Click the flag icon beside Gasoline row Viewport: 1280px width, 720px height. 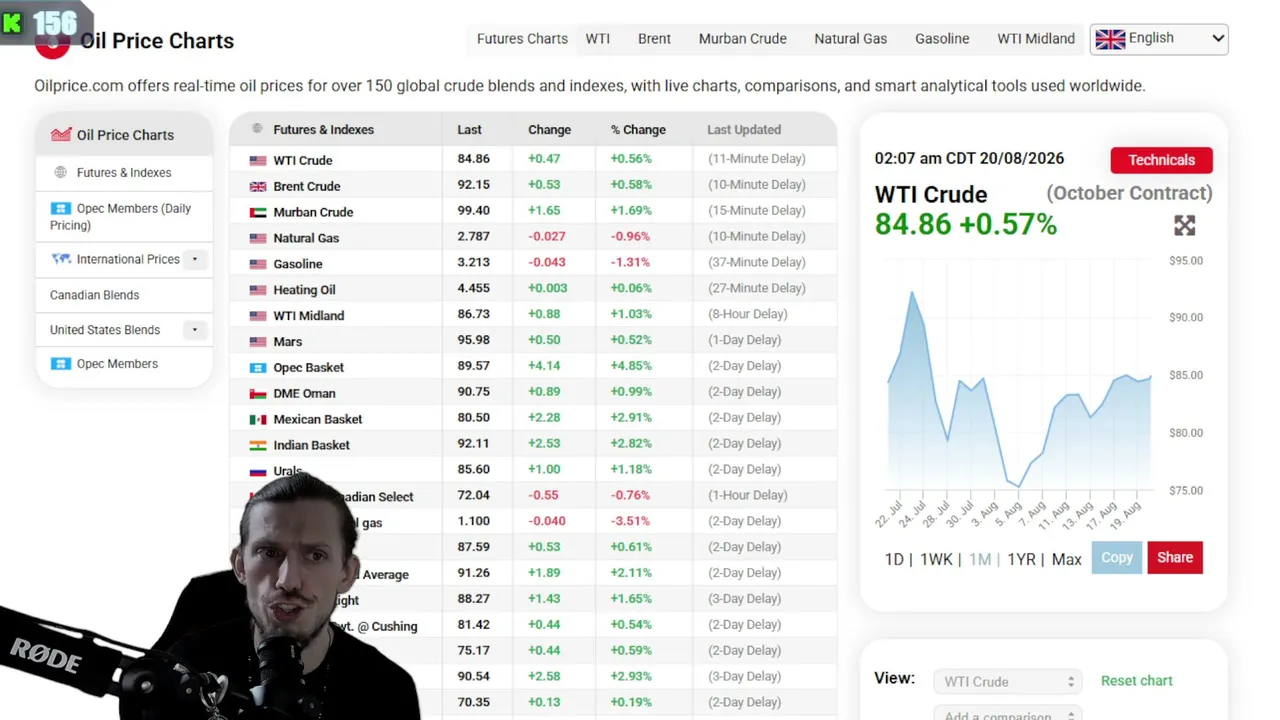[258, 264]
